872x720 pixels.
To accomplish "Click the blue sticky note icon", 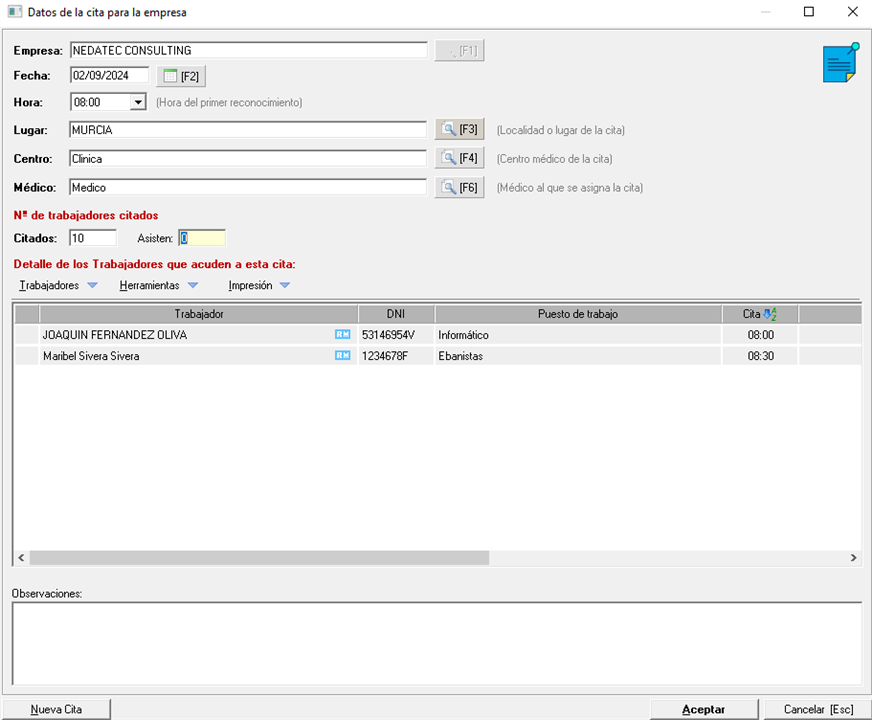I will (x=841, y=62).
